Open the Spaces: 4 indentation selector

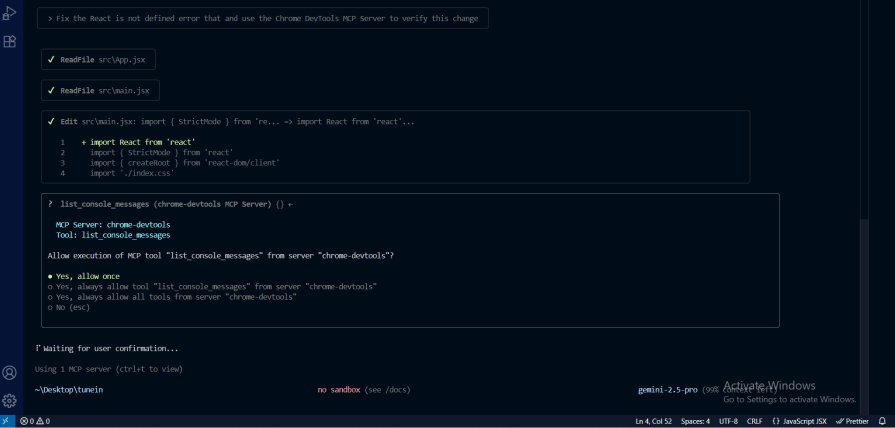(x=695, y=421)
